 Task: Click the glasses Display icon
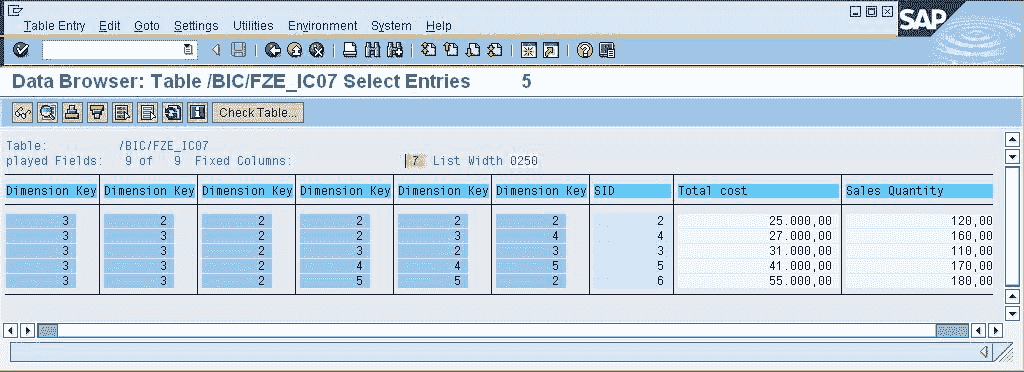(23, 112)
